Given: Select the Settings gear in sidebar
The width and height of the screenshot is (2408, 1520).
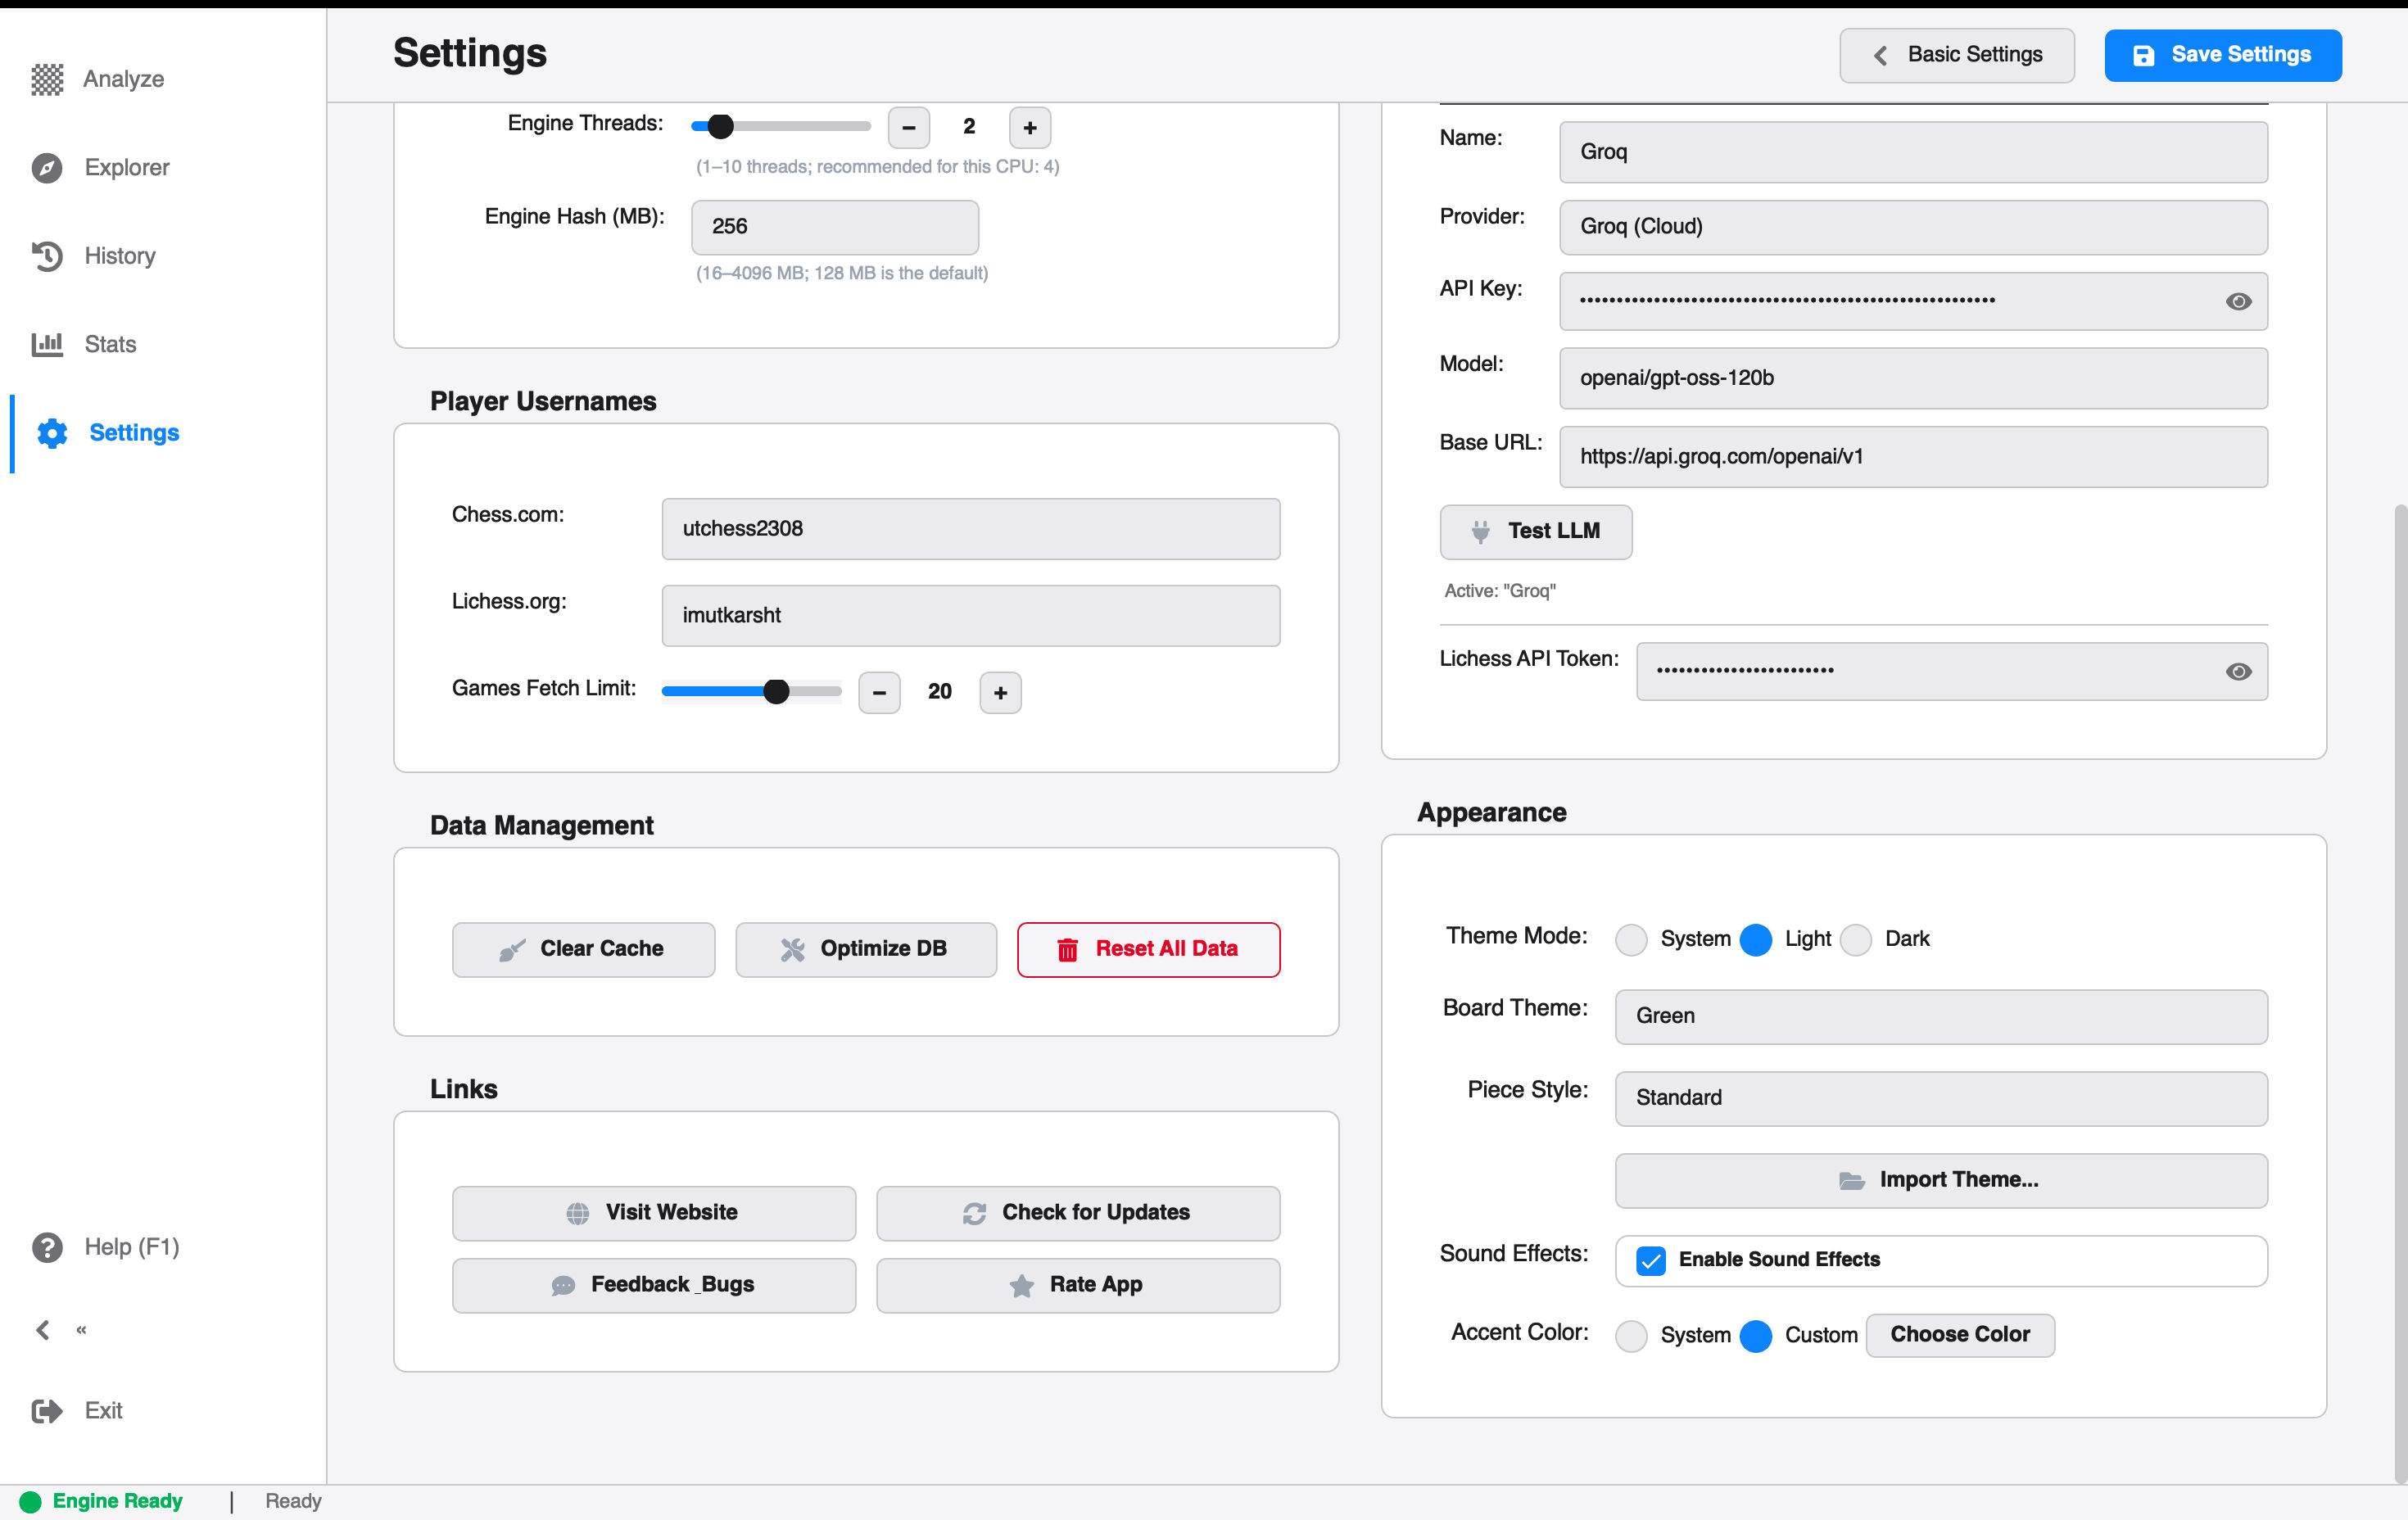Looking at the screenshot, I should click(52, 433).
